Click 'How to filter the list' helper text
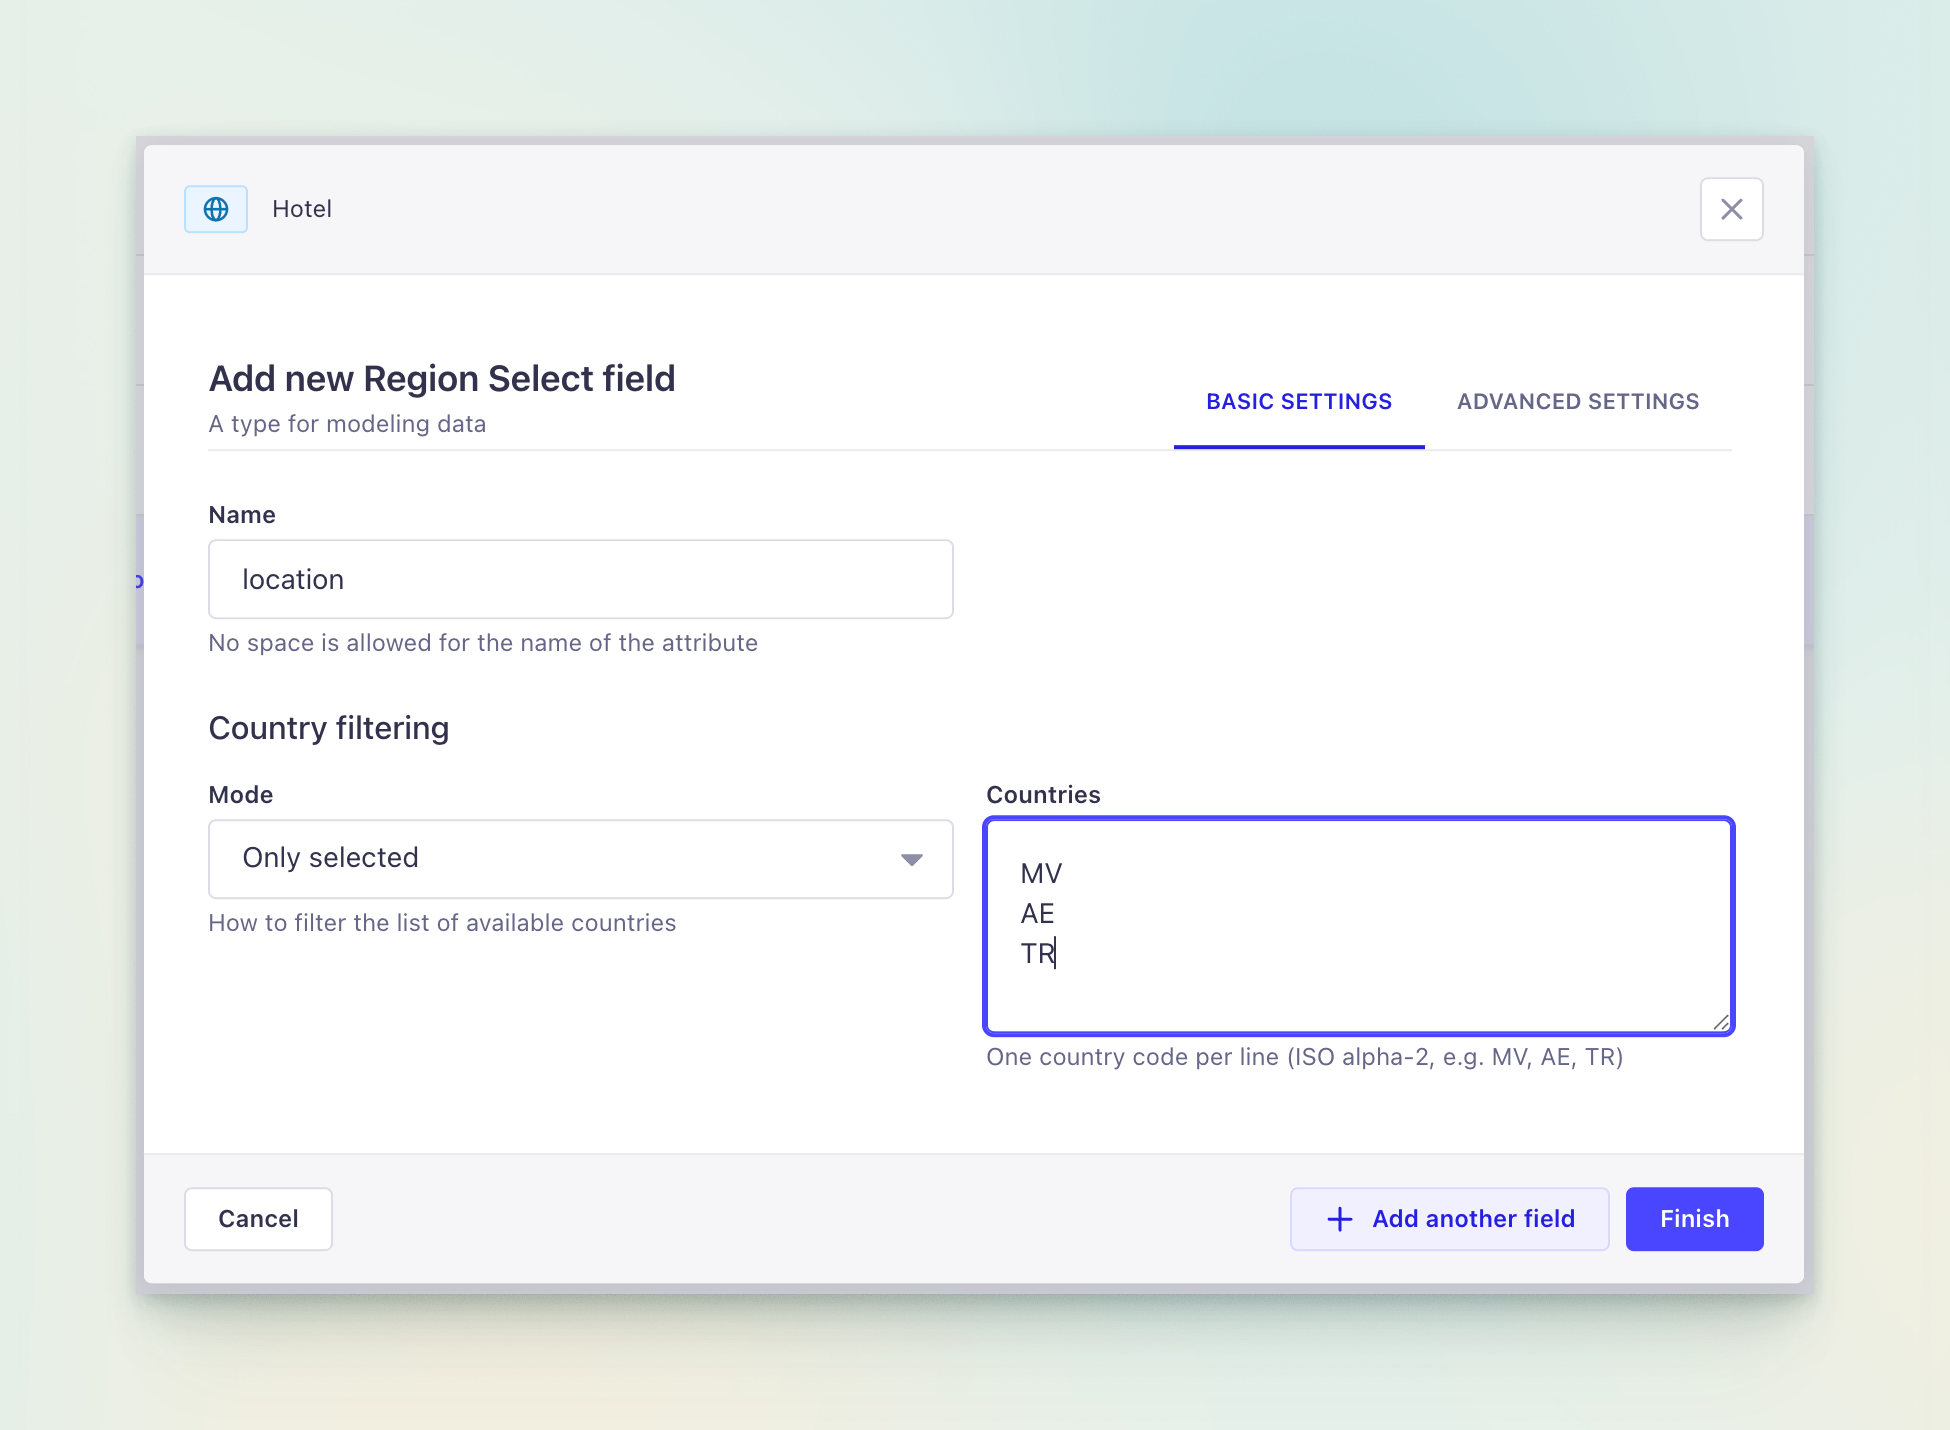 pos(442,923)
